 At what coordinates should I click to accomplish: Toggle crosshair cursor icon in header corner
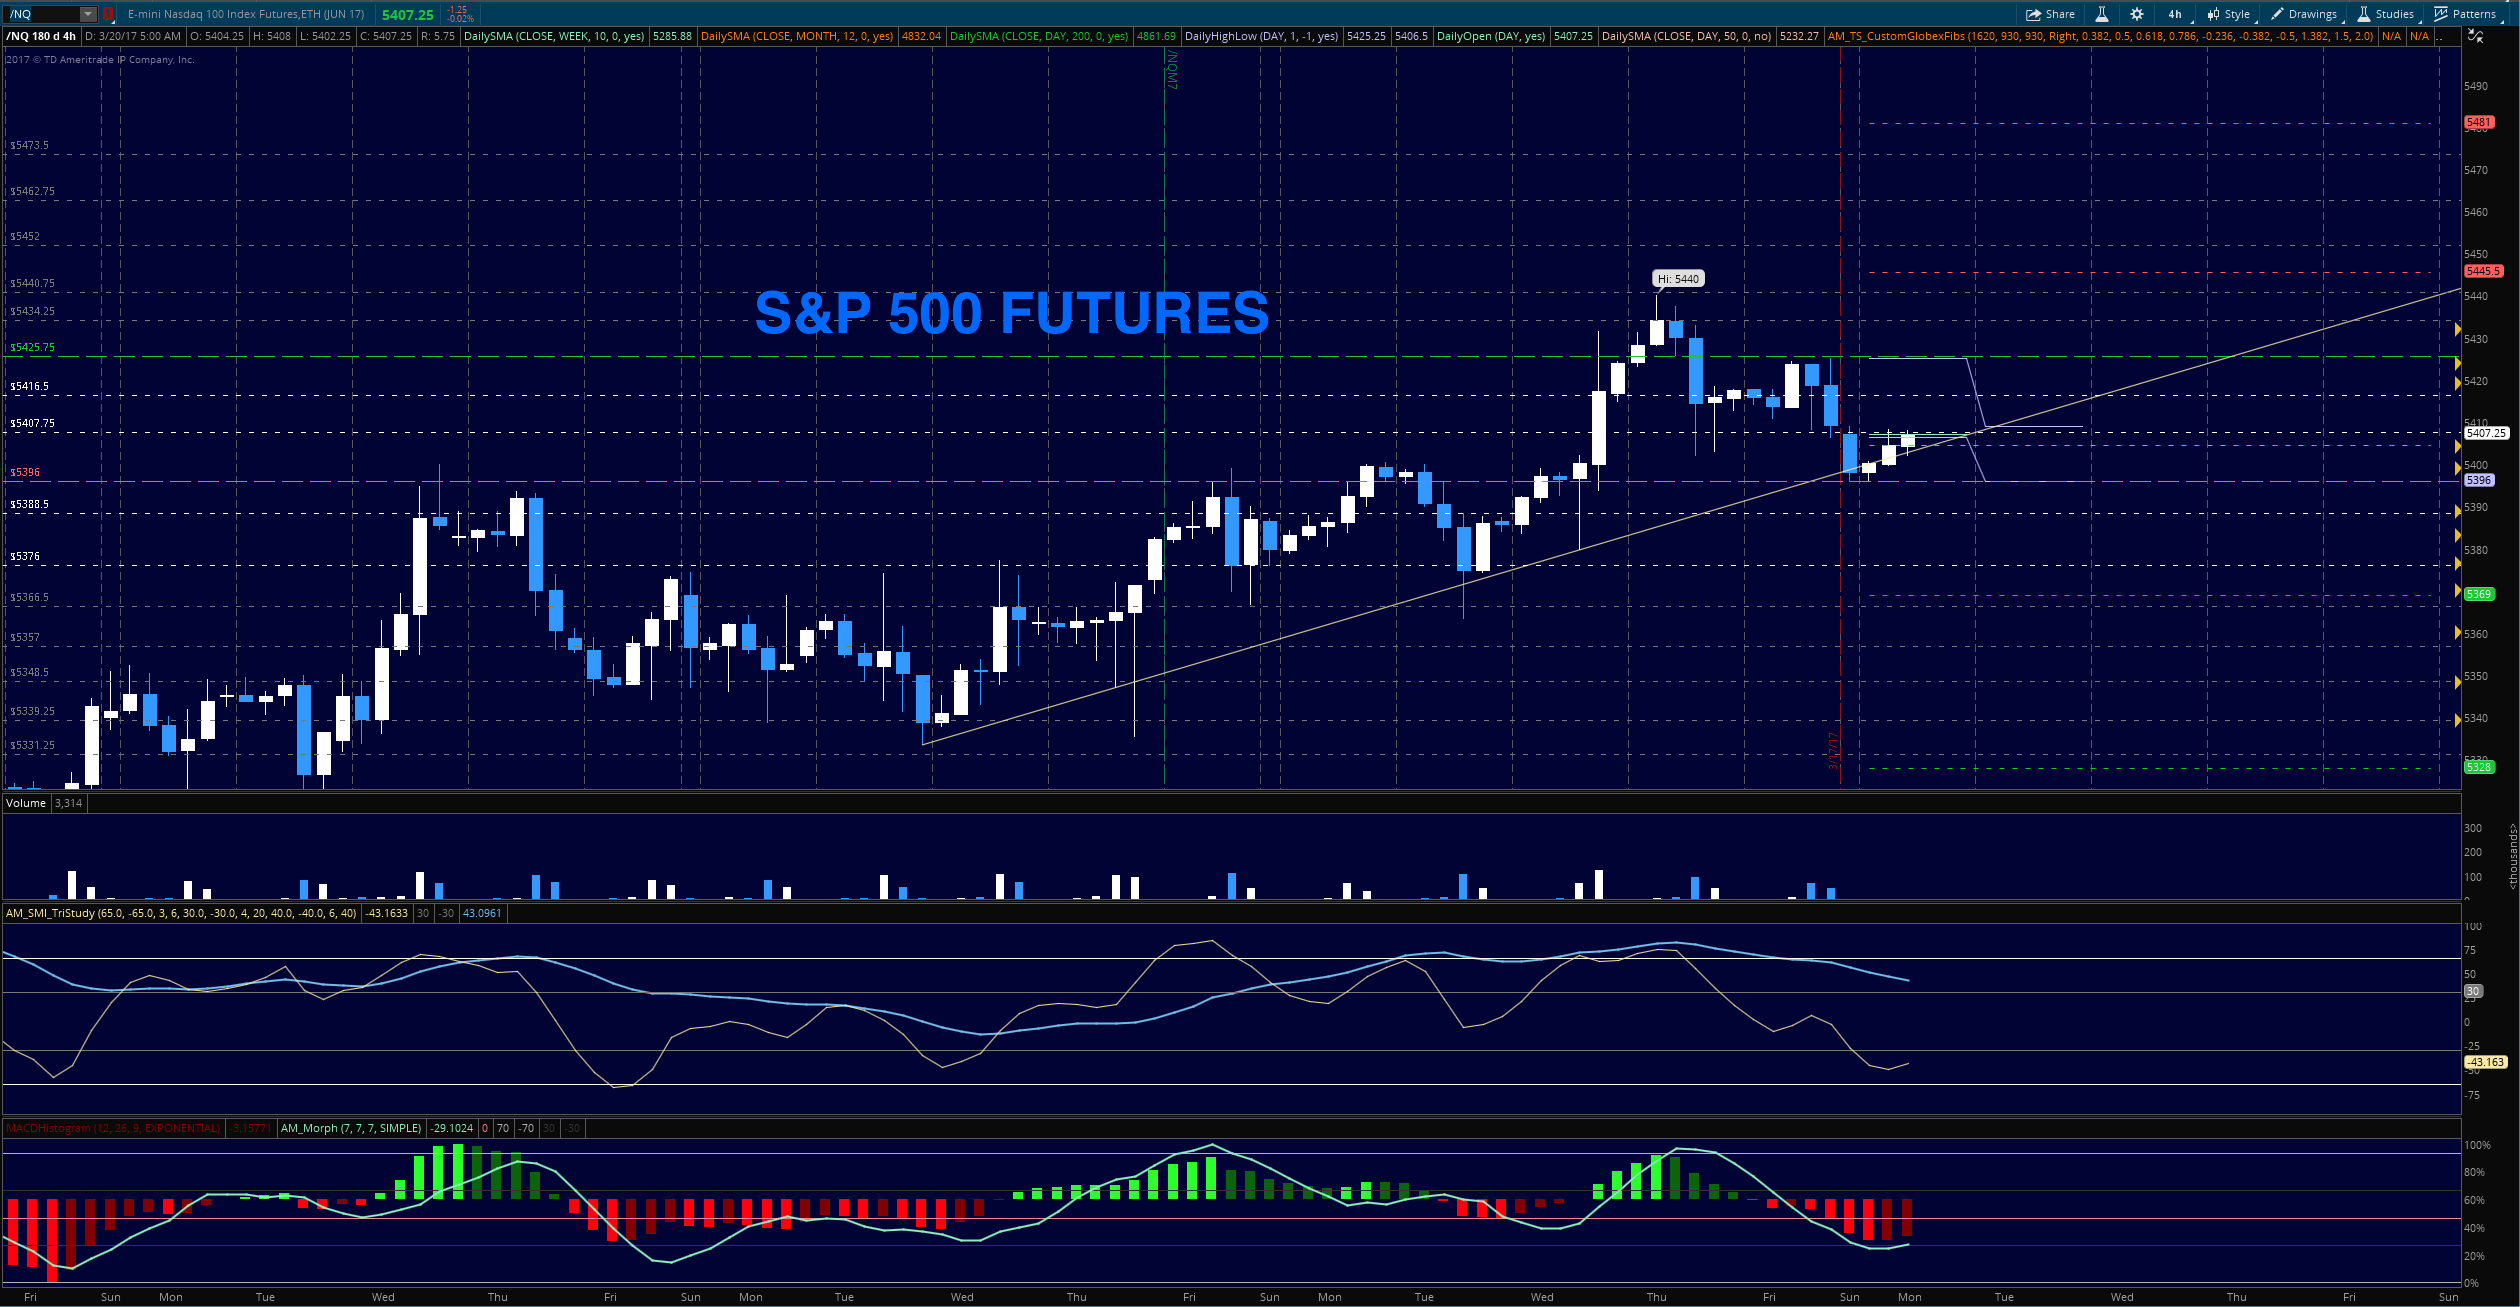2475,36
